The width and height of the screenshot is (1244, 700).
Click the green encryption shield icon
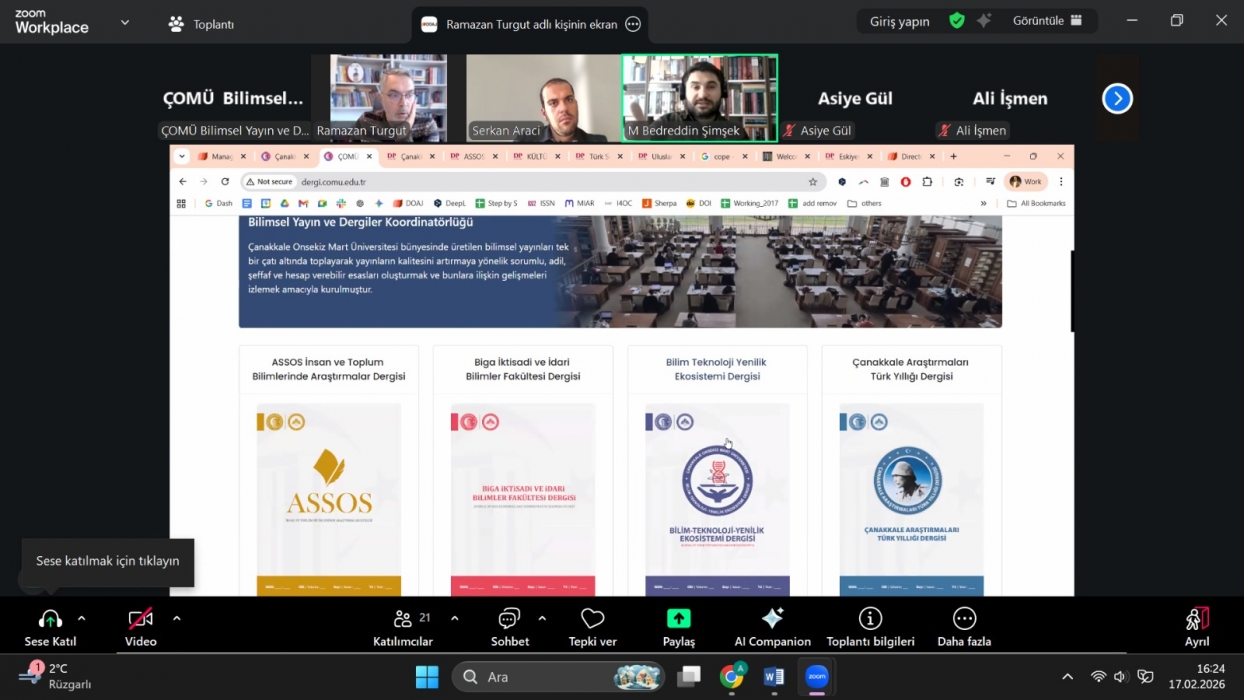click(957, 21)
